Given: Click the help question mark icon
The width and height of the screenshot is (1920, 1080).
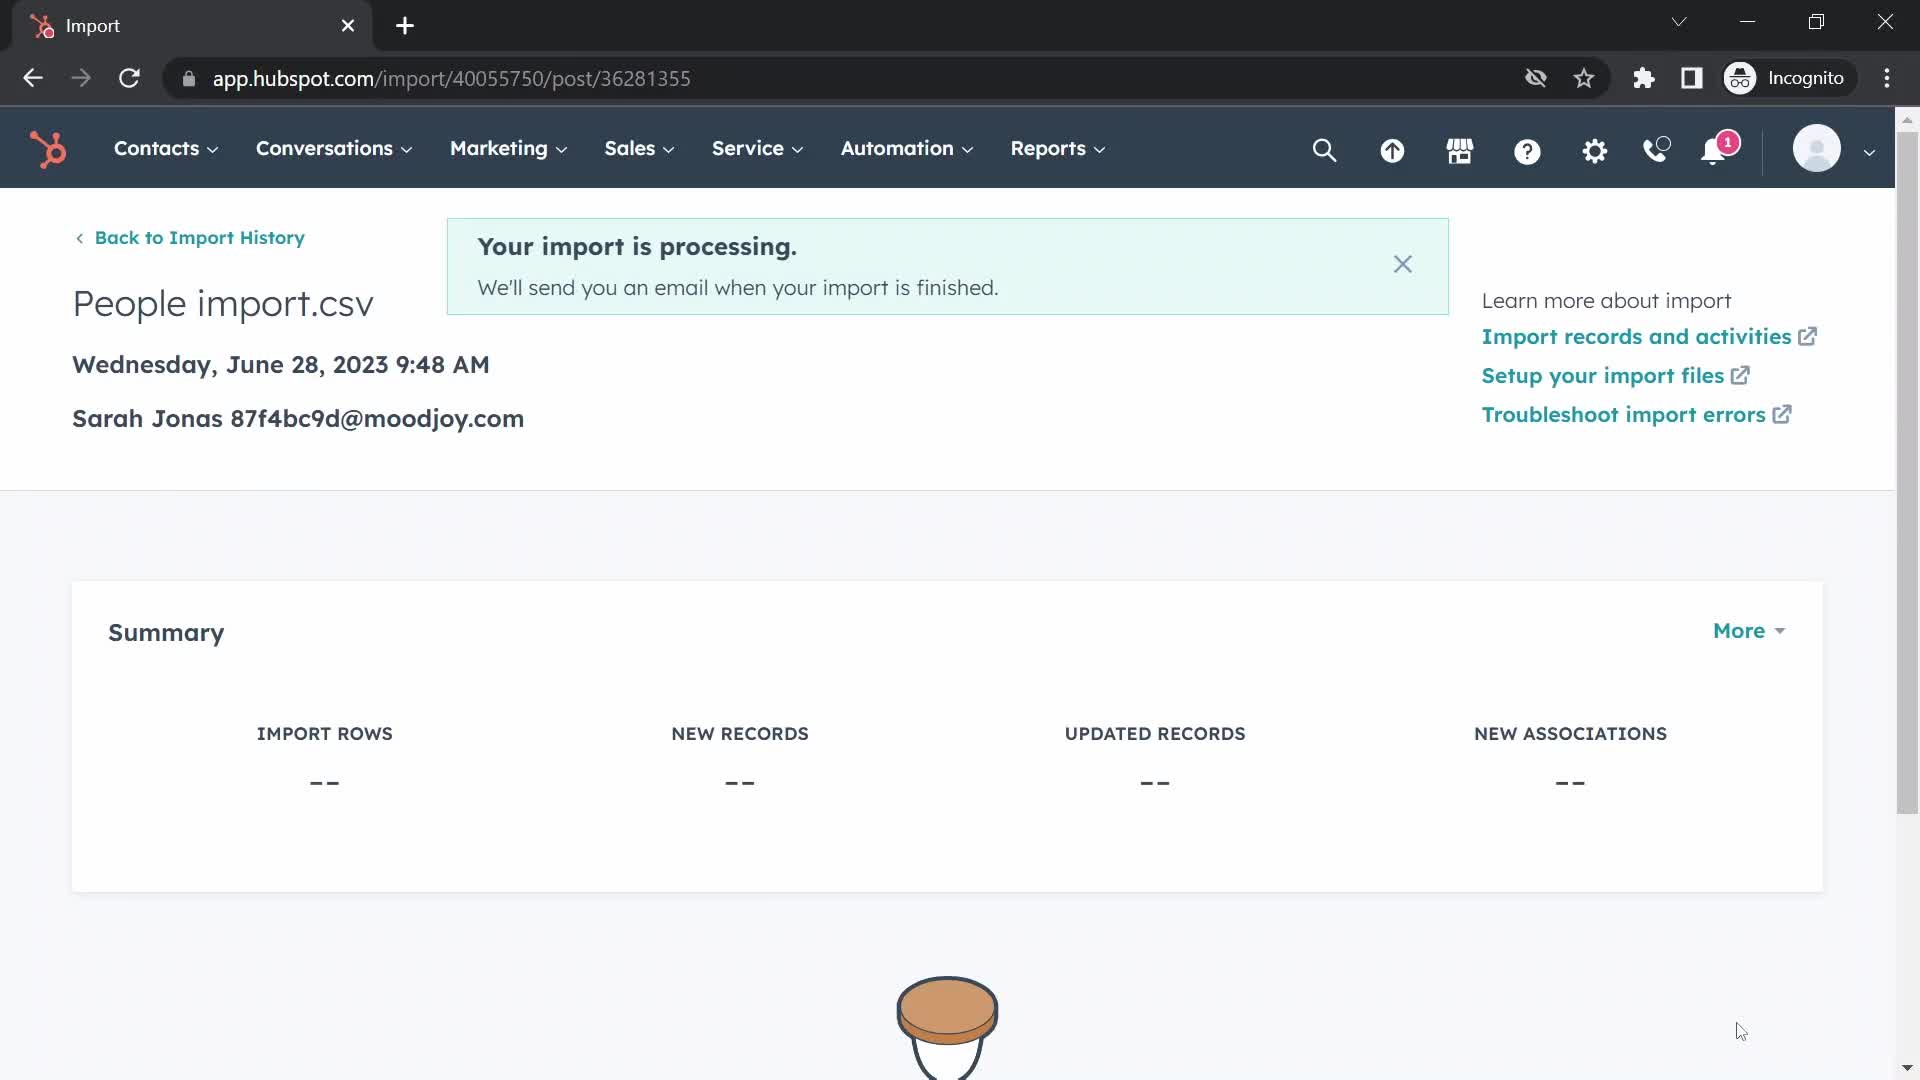Looking at the screenshot, I should tap(1527, 149).
